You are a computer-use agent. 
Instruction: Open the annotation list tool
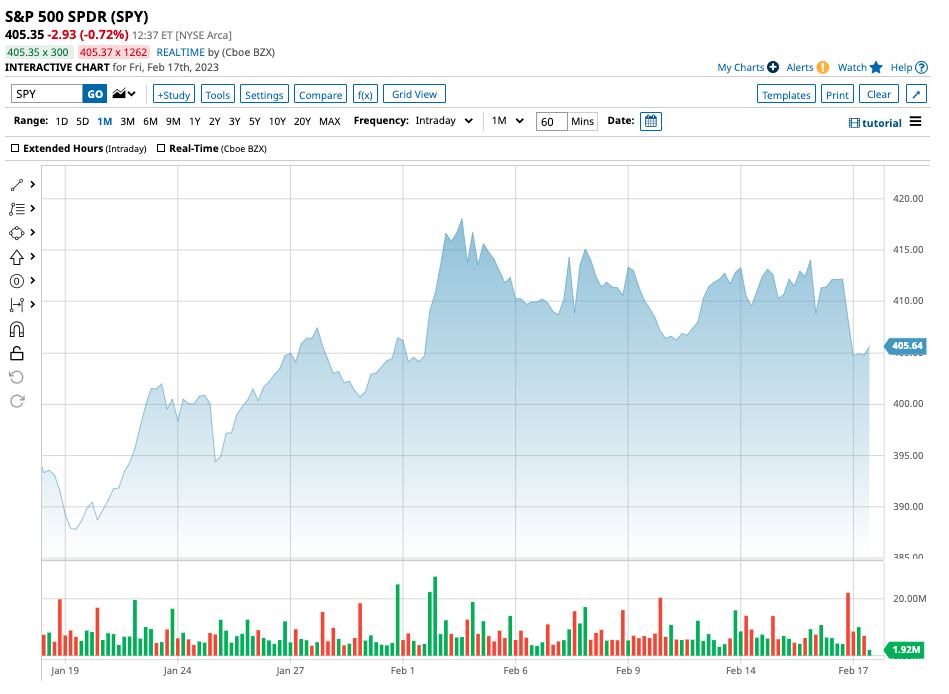coord(17,209)
